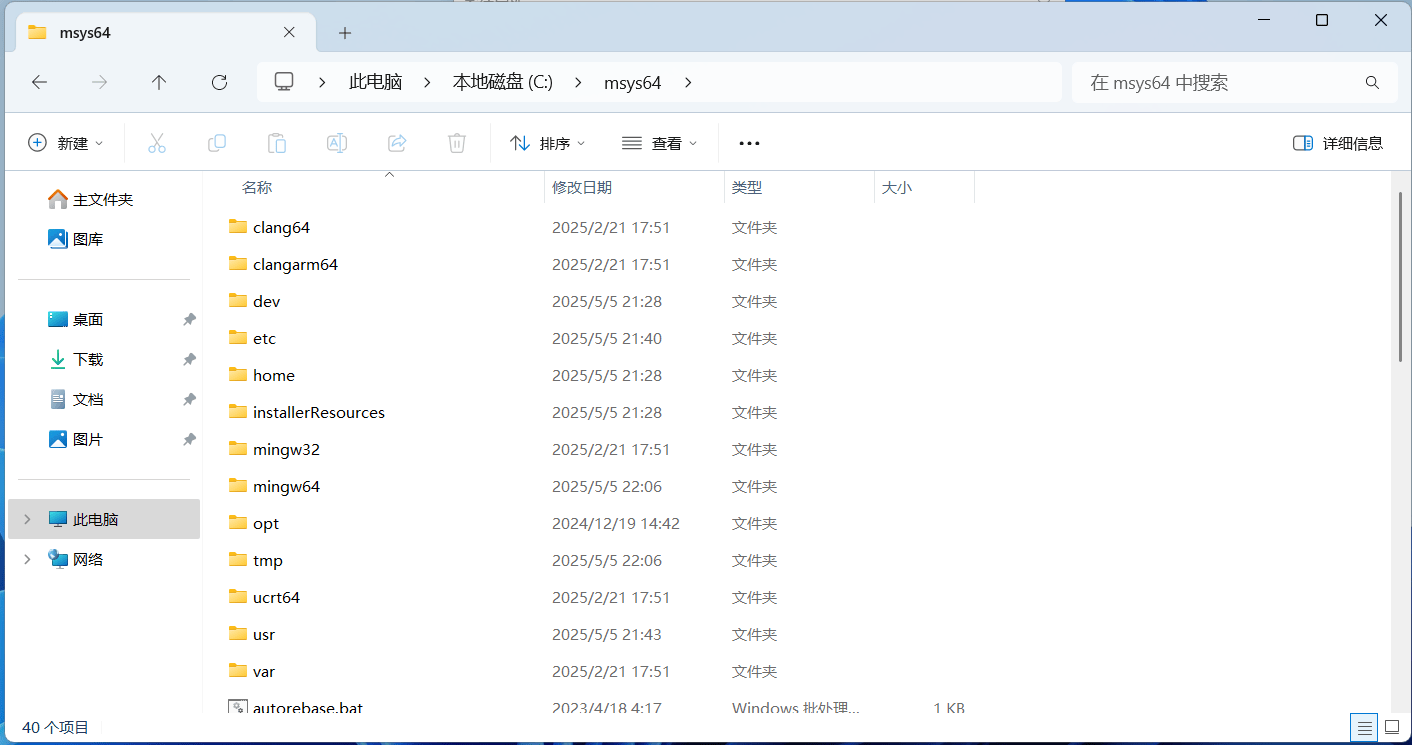The image size is (1412, 745).
Task: Open the 新建 new item menu
Action: 66,143
